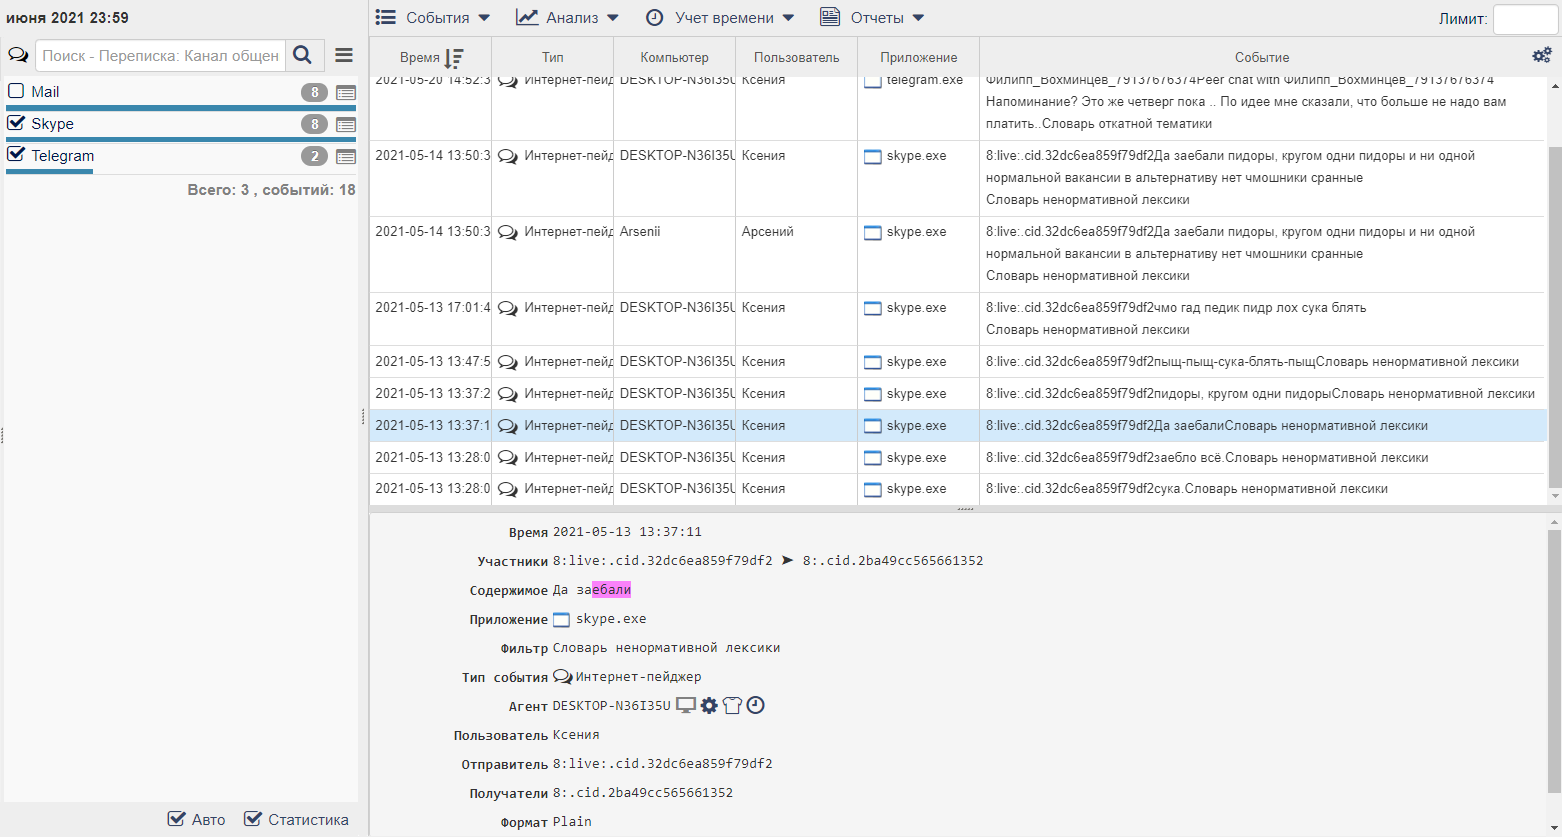Toggle the Статистика checkbox
The image size is (1562, 837).
pos(253,819)
